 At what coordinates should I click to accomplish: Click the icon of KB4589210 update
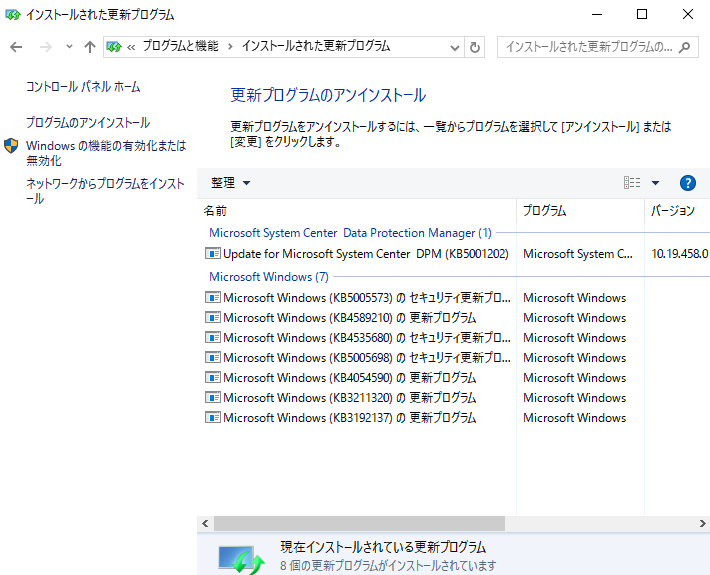pos(212,317)
